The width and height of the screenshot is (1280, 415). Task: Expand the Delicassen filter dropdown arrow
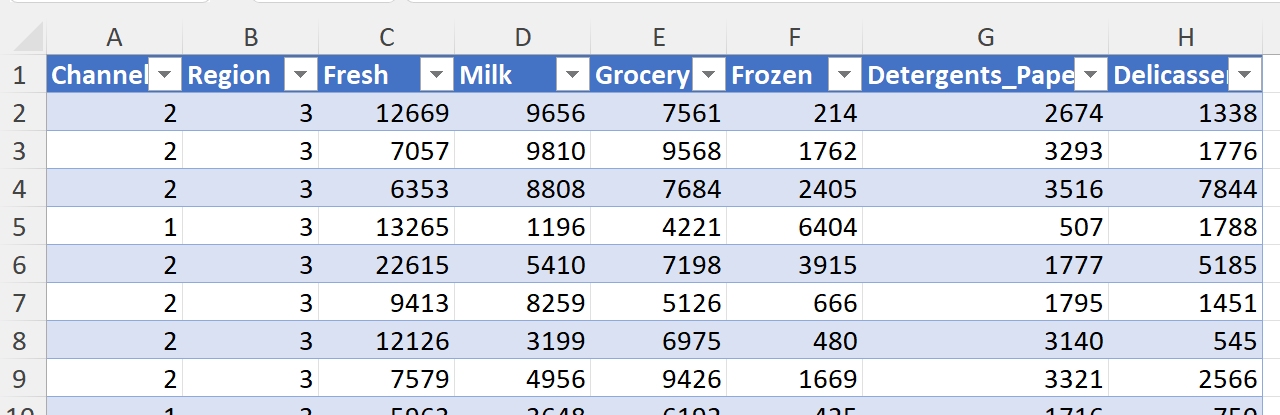(x=1245, y=76)
